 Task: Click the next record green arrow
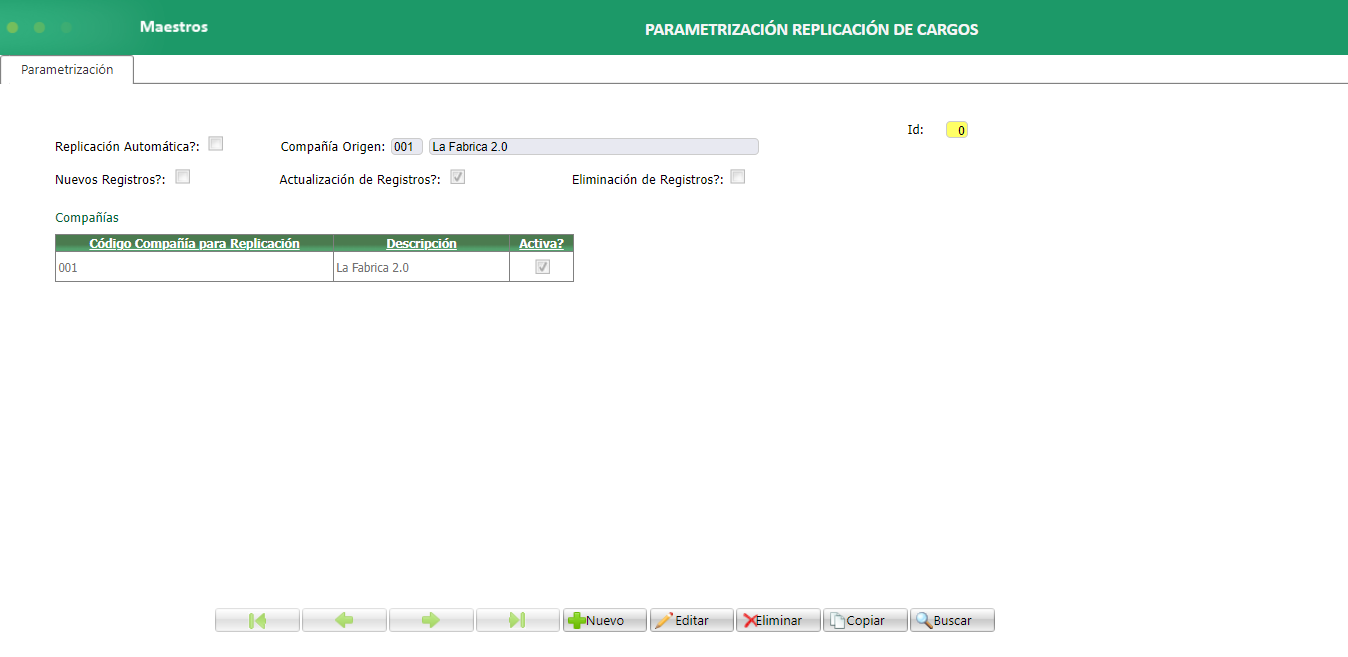pos(430,620)
